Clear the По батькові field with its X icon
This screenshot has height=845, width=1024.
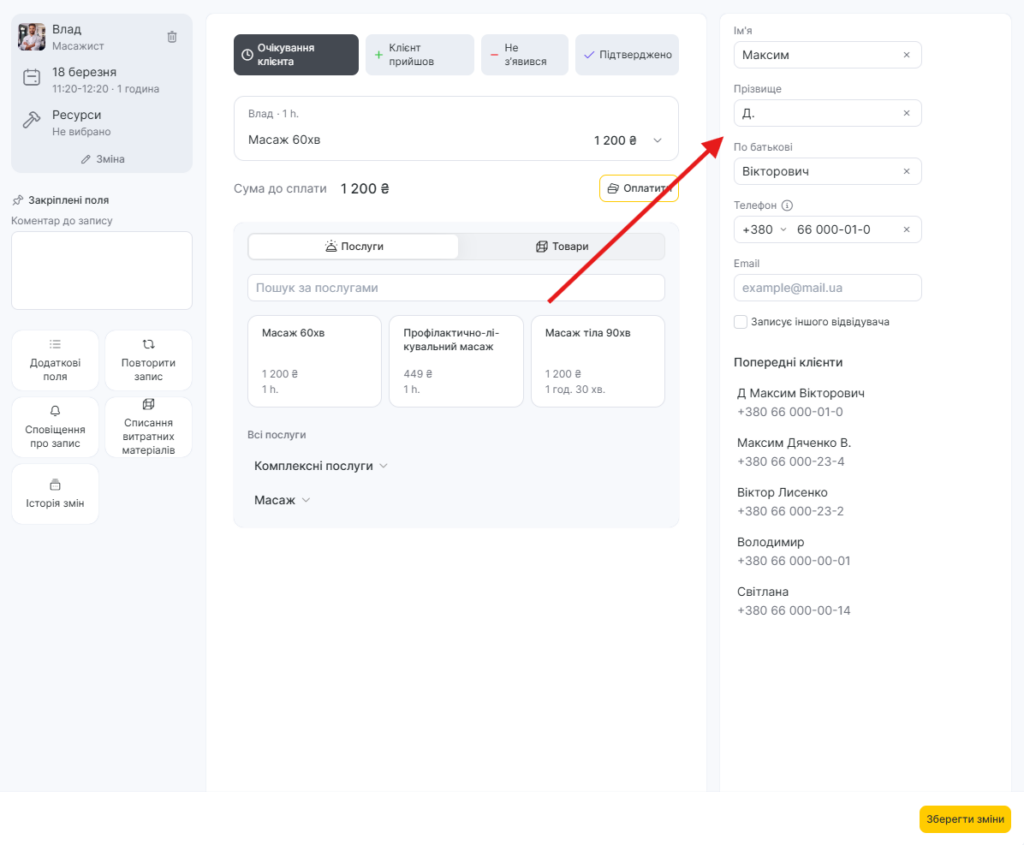pos(906,171)
